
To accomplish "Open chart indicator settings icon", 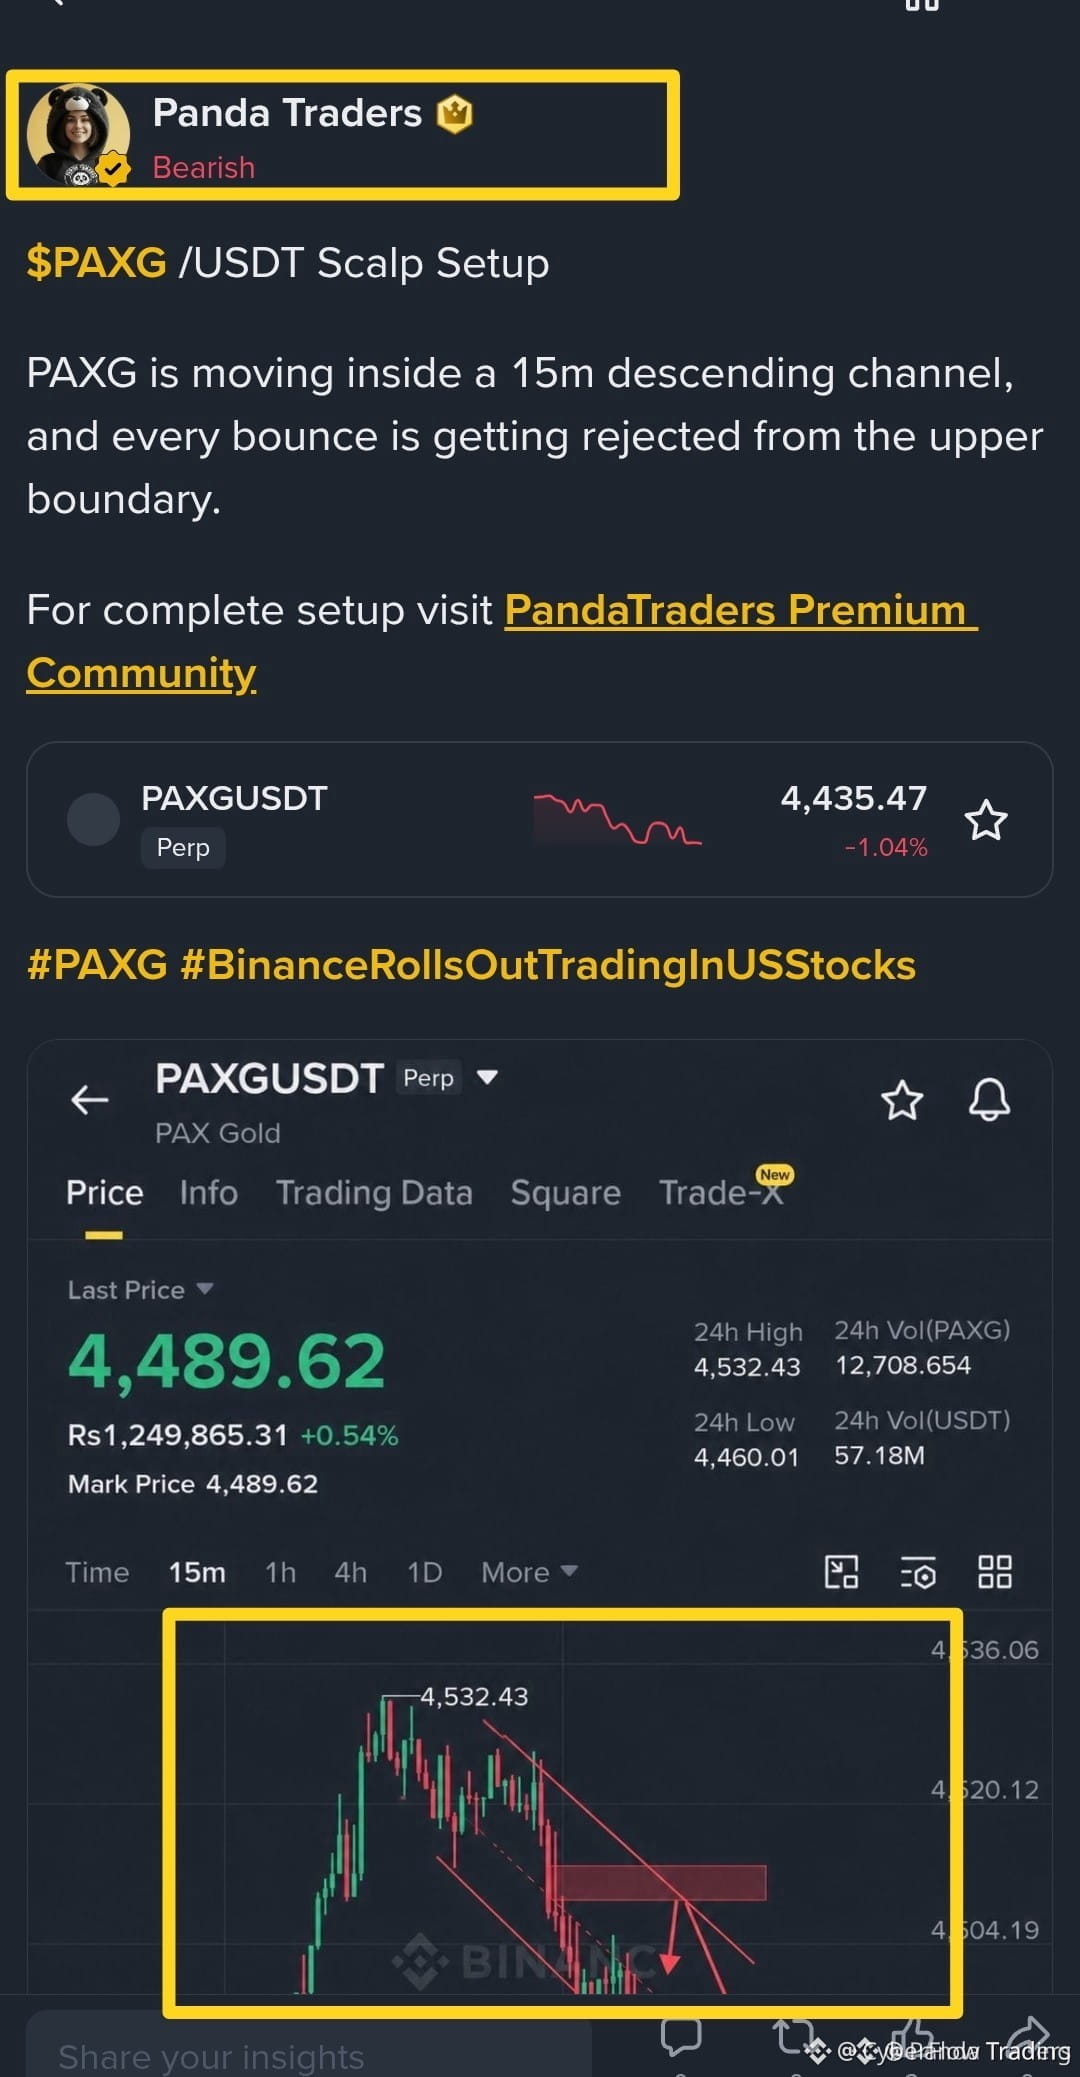I will click(918, 1572).
